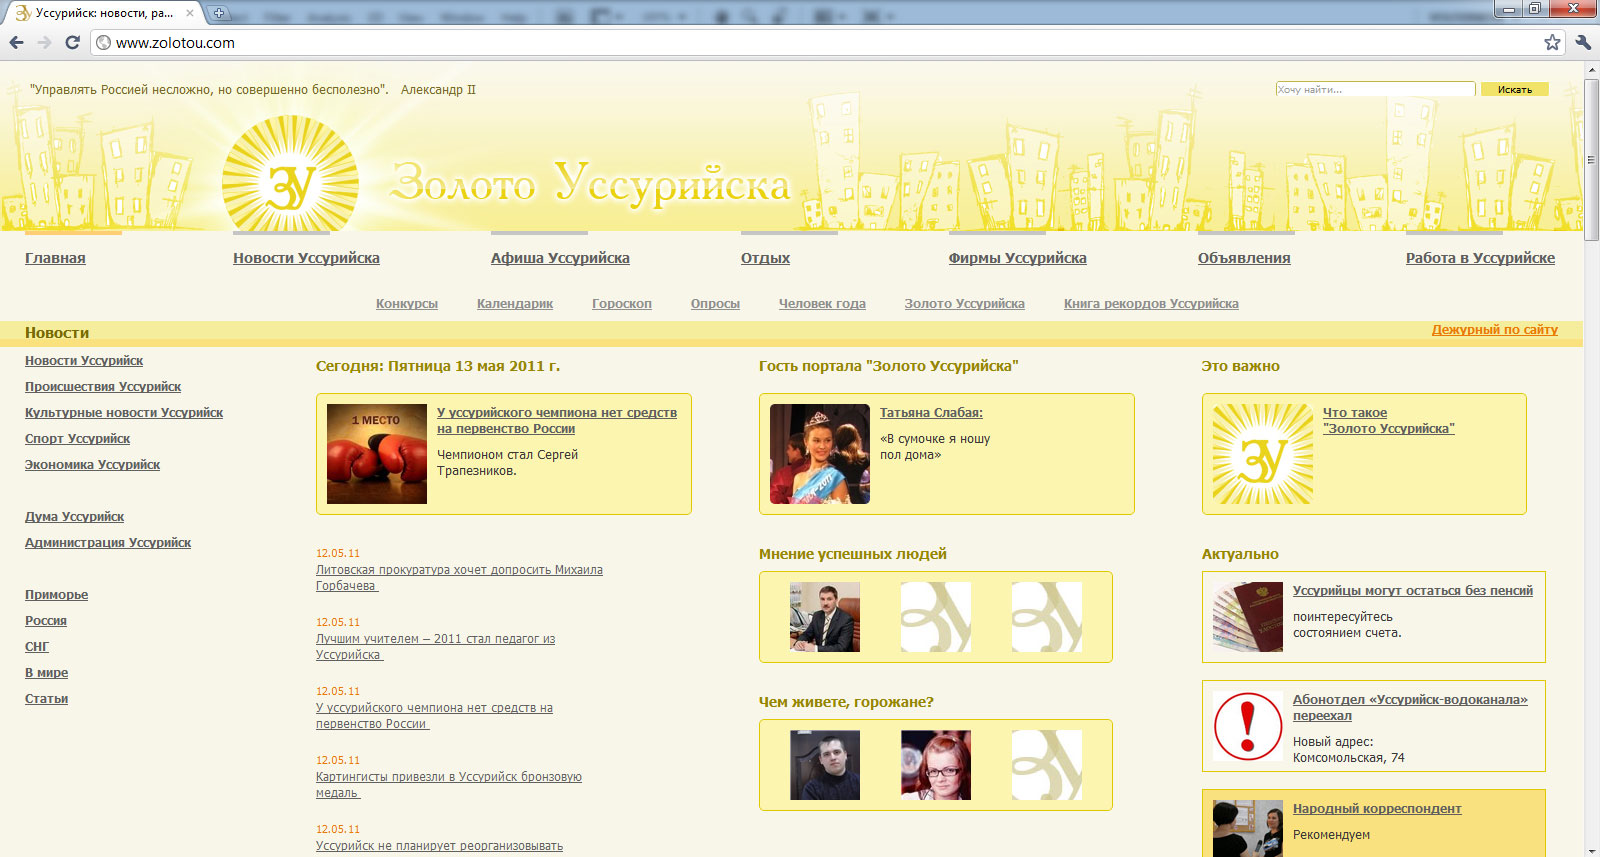1600x857 pixels.
Task: Open Татьяна Слабая guest headline link
Action: pos(931,413)
